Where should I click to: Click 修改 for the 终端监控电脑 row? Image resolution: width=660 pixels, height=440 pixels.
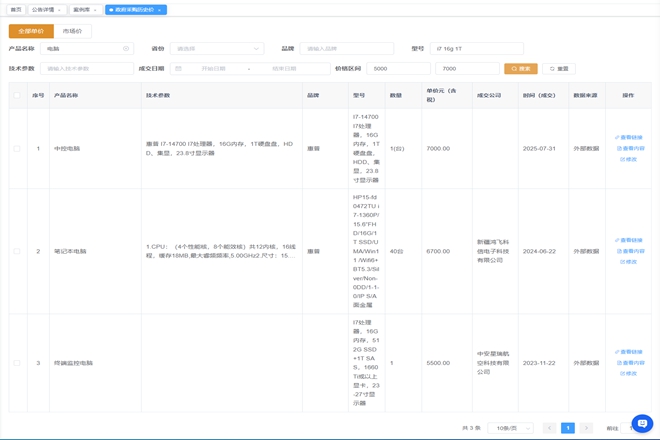(629, 373)
